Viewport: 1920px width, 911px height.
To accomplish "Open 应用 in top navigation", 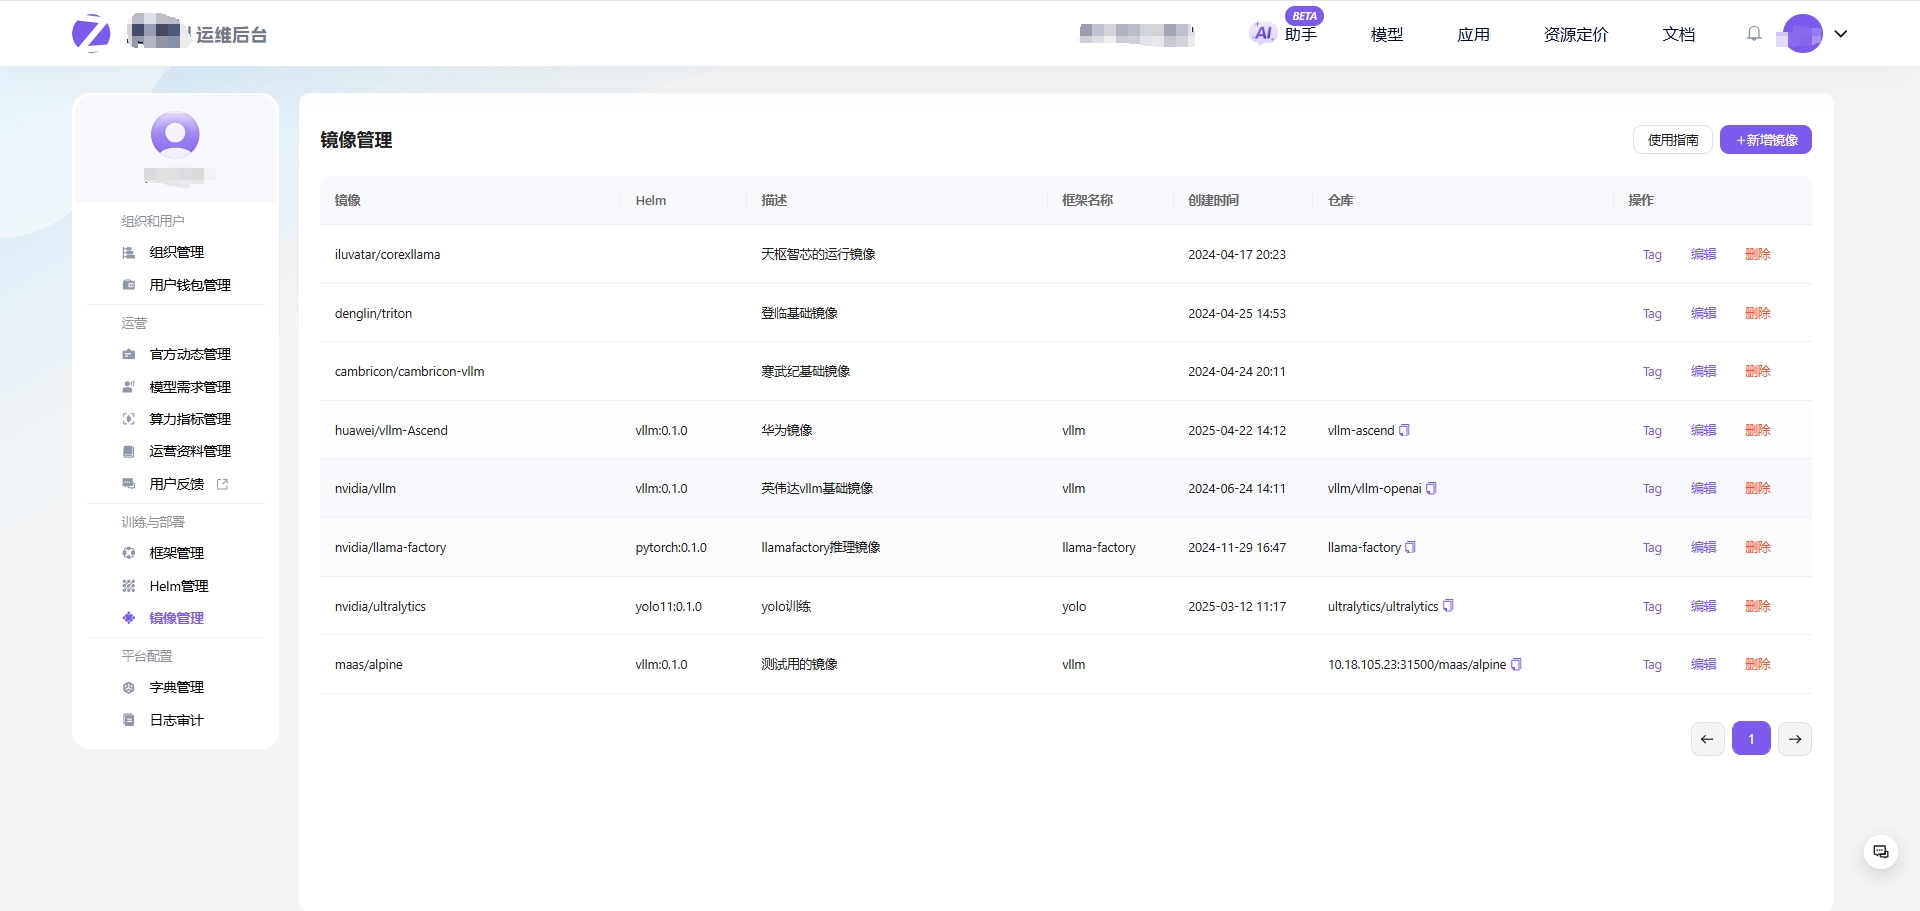I will pos(1473,35).
